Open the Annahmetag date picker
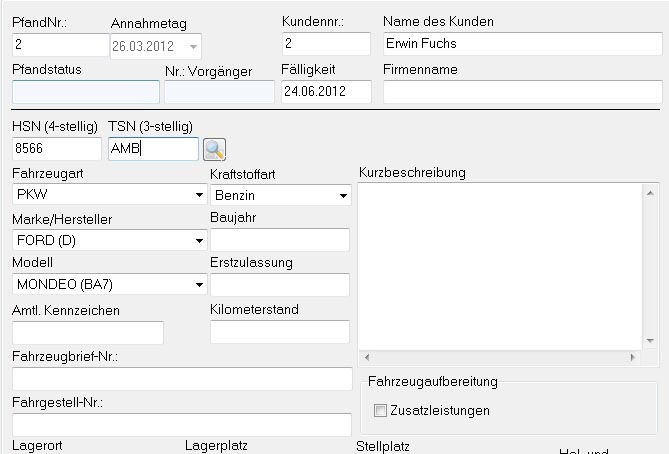The width and height of the screenshot is (669, 454). [193, 45]
